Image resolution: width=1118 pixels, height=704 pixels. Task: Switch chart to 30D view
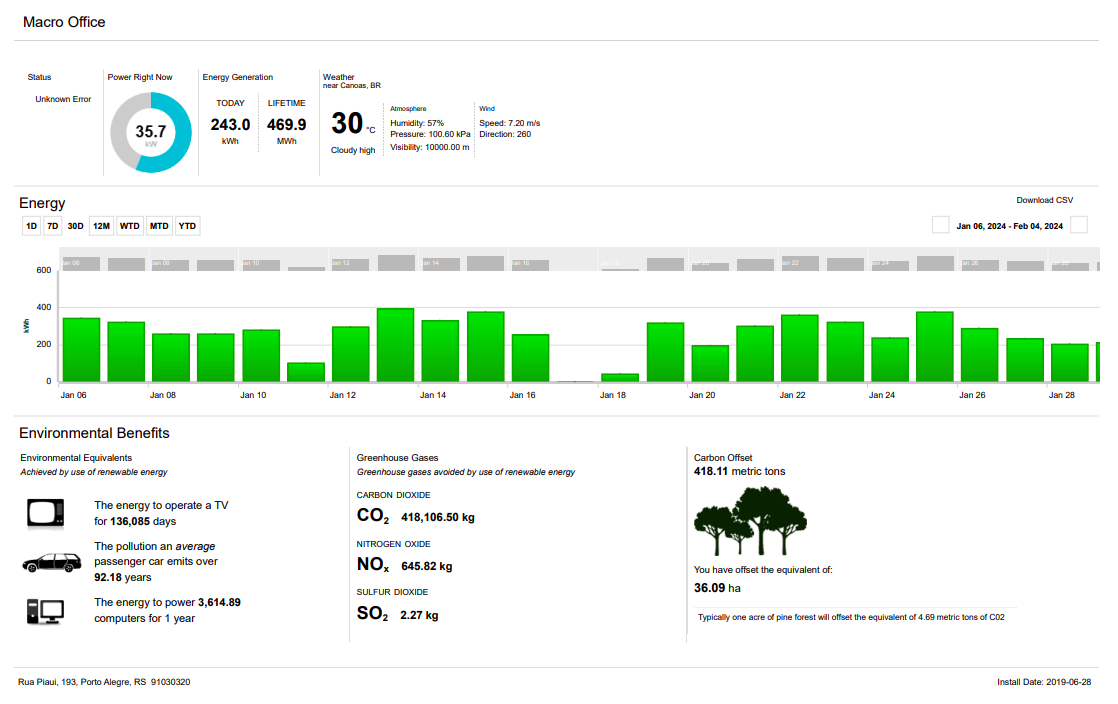[x=76, y=226]
